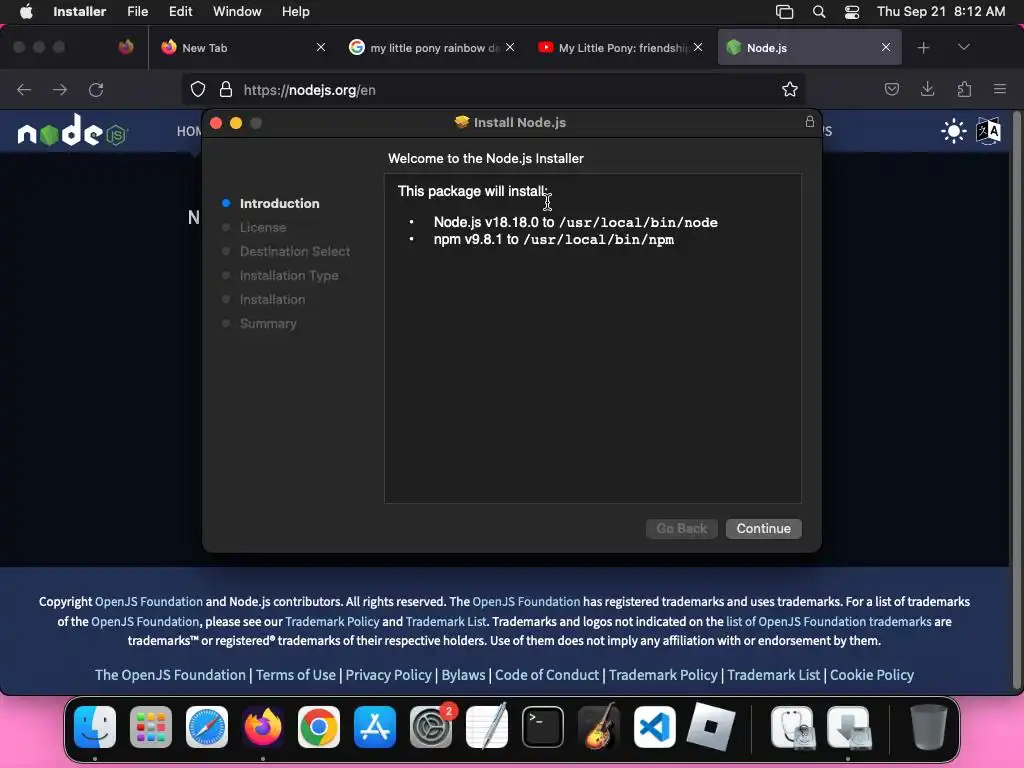This screenshot has height=768, width=1024.
Task: Open Visual Studio Code from the Dock
Action: [x=654, y=727]
